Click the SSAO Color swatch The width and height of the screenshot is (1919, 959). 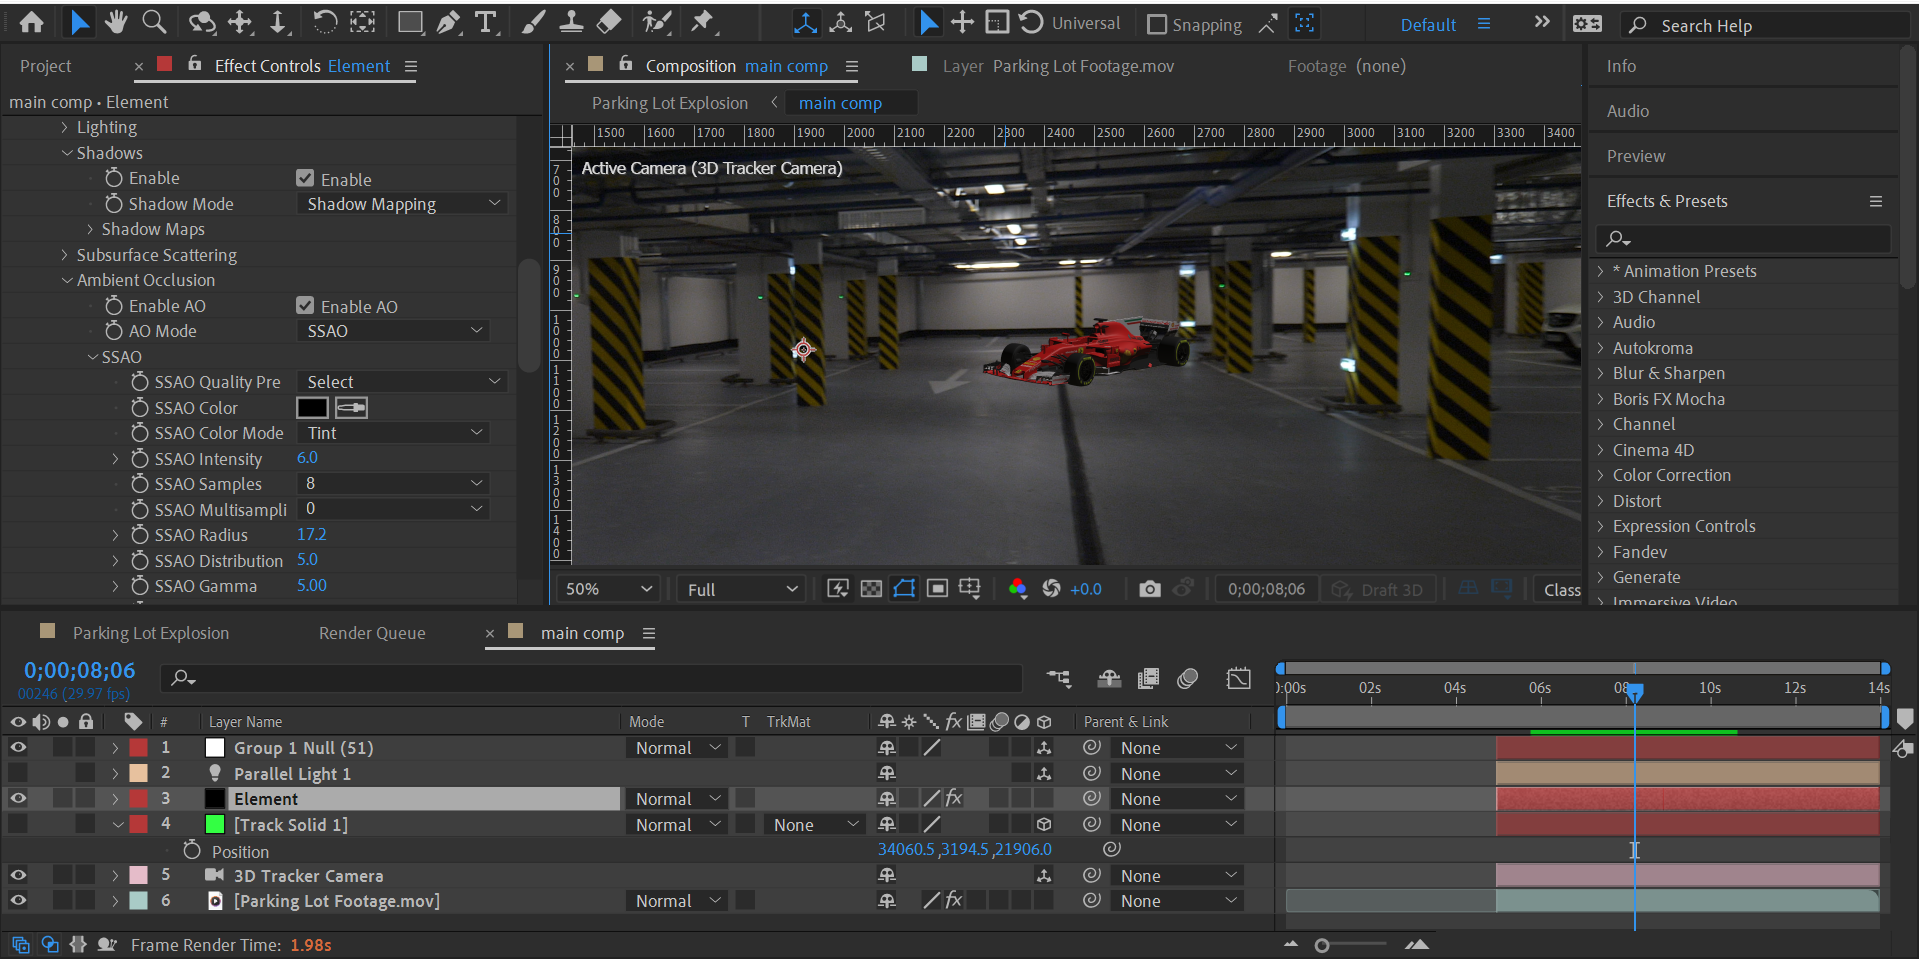313,407
